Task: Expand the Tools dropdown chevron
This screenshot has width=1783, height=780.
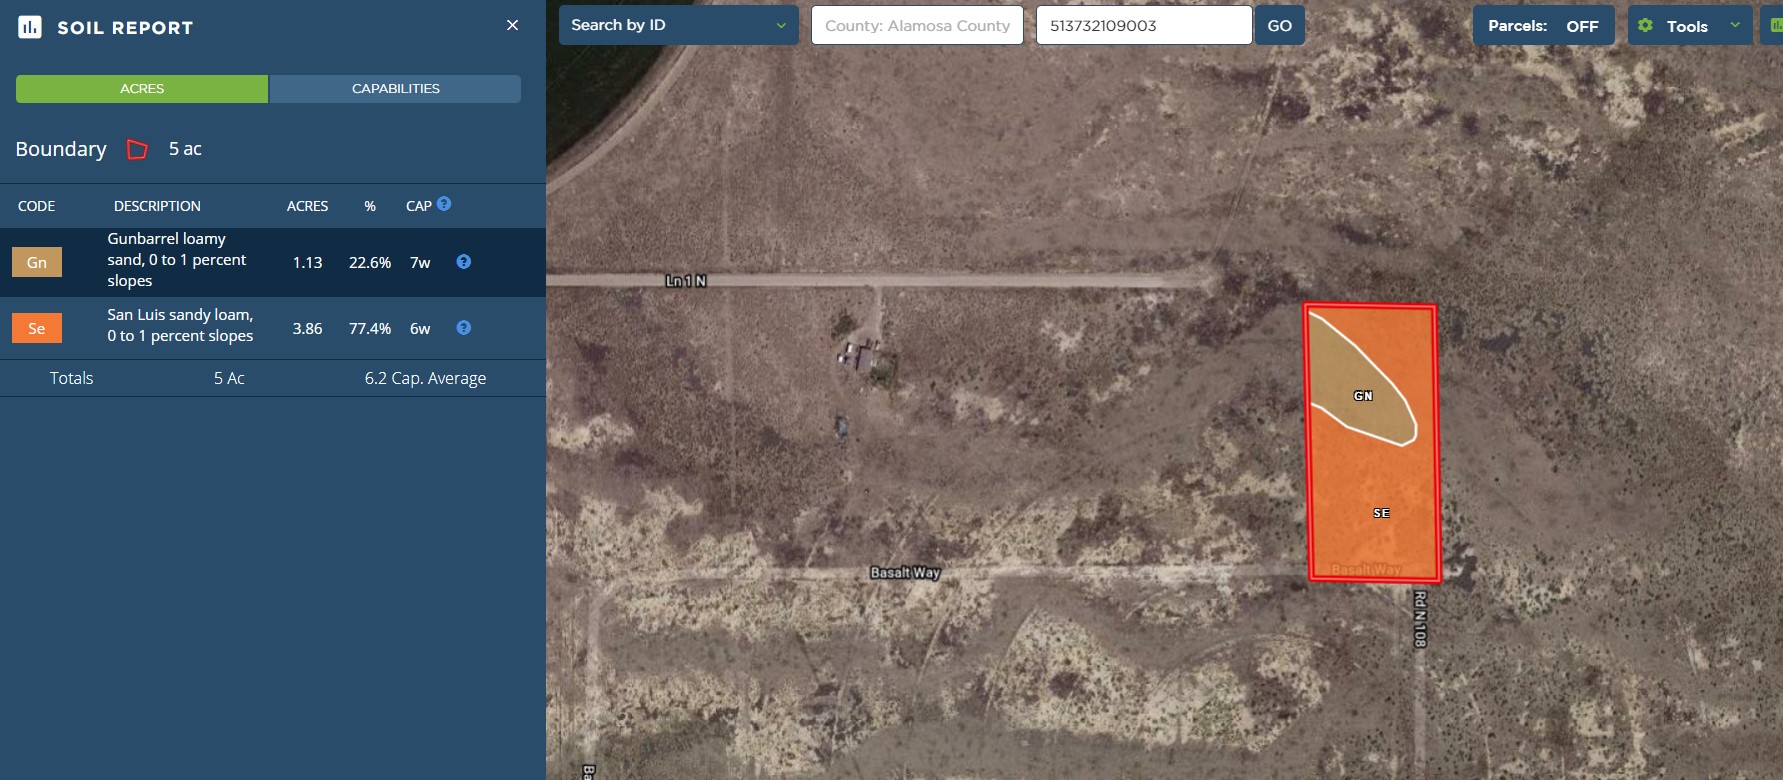Action: (x=1735, y=26)
